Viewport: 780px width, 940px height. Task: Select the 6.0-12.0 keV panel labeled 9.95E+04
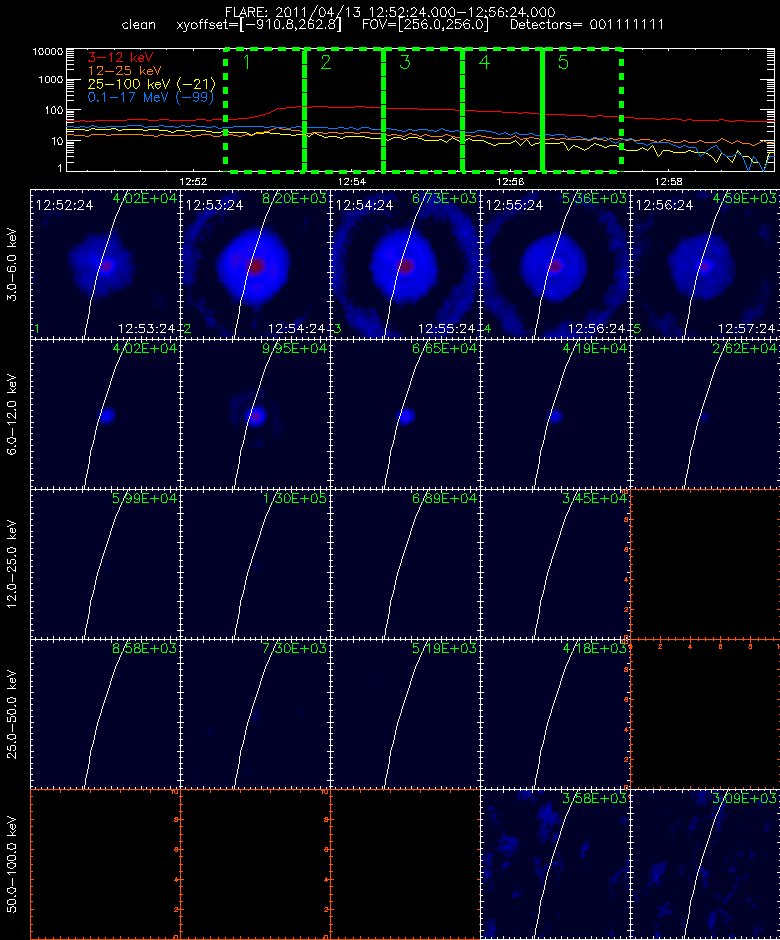[x=255, y=414]
